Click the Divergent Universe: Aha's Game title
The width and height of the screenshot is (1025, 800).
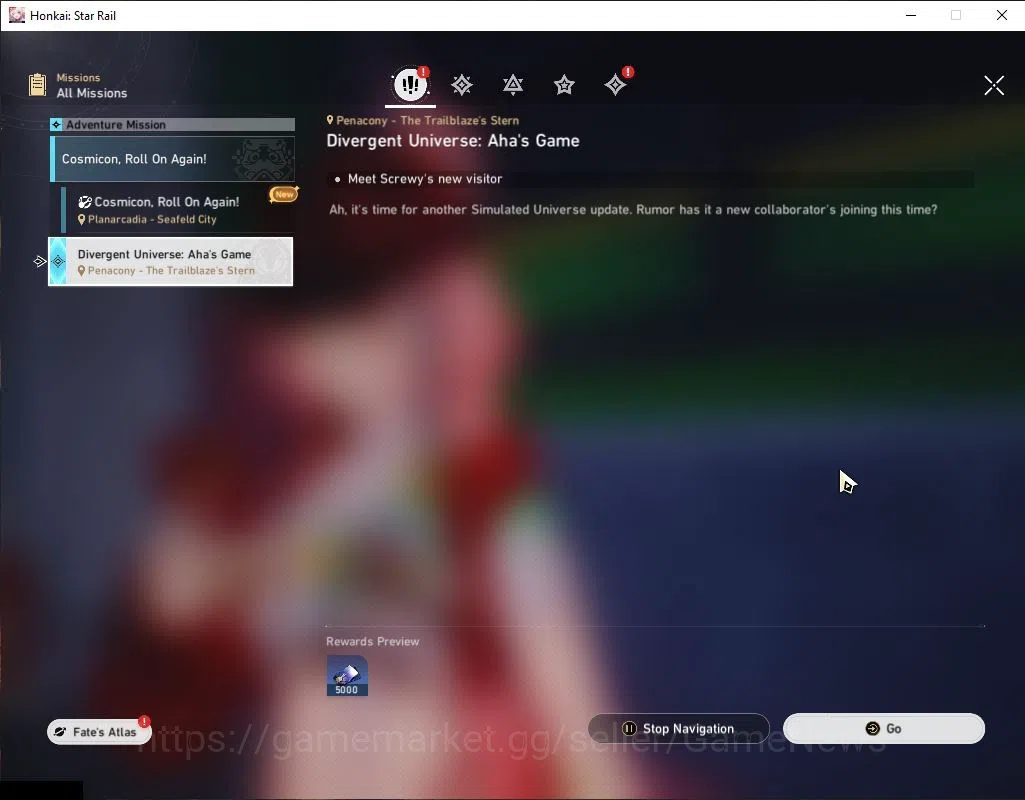click(x=453, y=141)
